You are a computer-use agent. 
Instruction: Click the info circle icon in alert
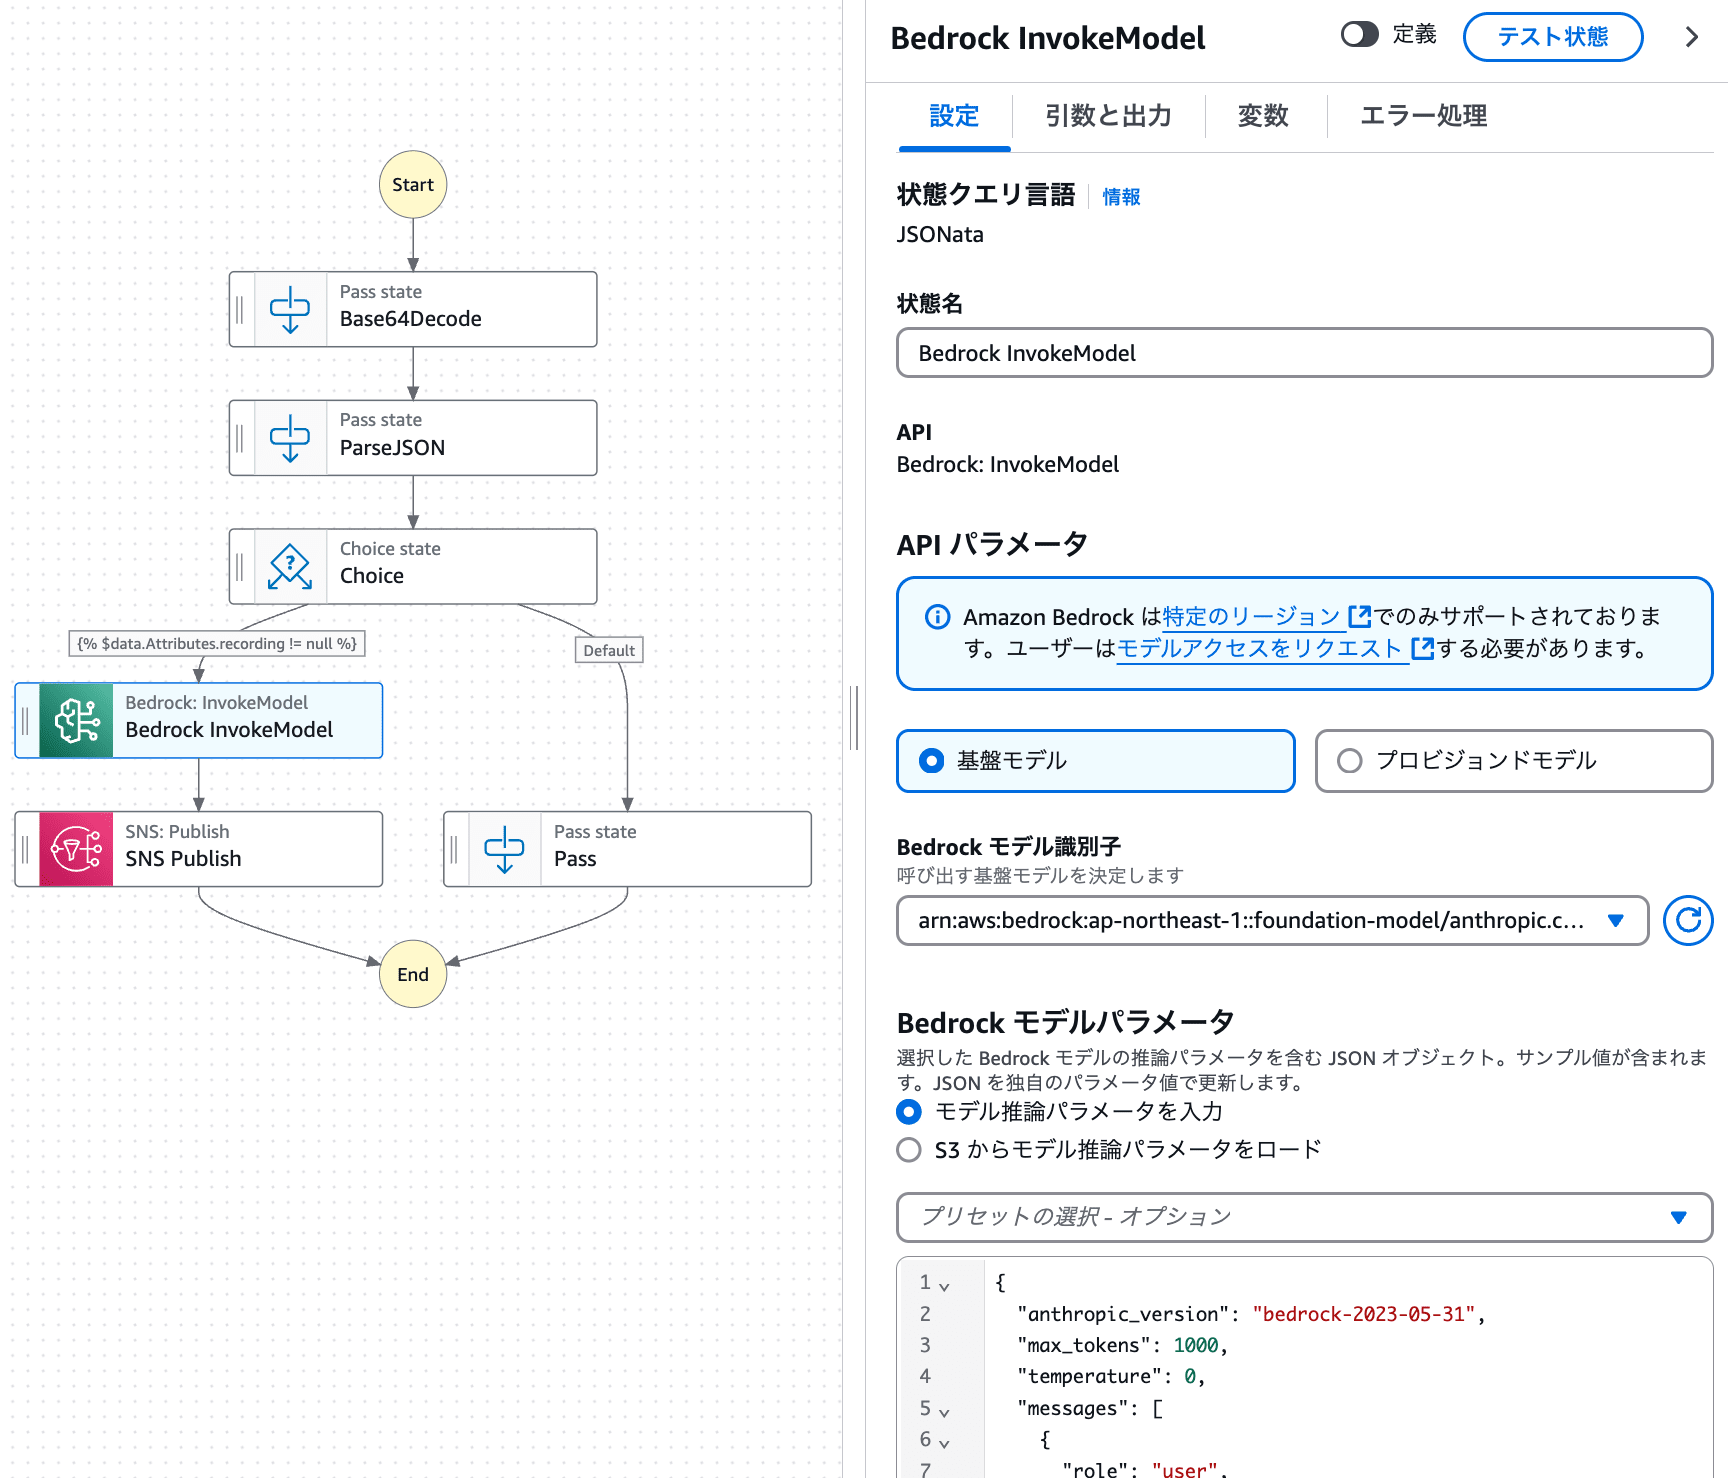pos(938,616)
